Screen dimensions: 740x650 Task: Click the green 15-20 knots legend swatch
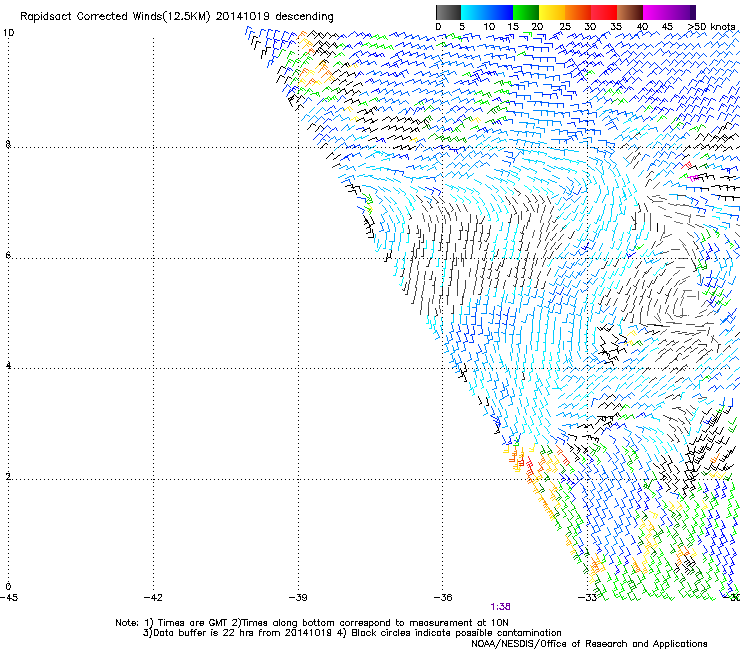tap(526, 12)
